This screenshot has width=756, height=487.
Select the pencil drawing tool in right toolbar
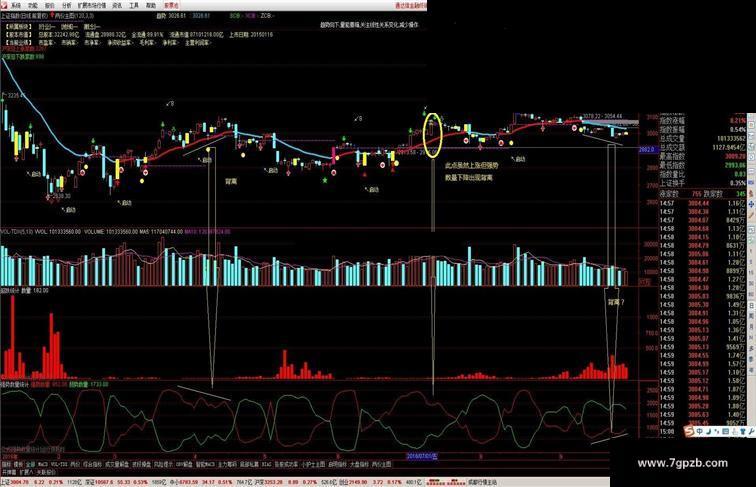751,215
